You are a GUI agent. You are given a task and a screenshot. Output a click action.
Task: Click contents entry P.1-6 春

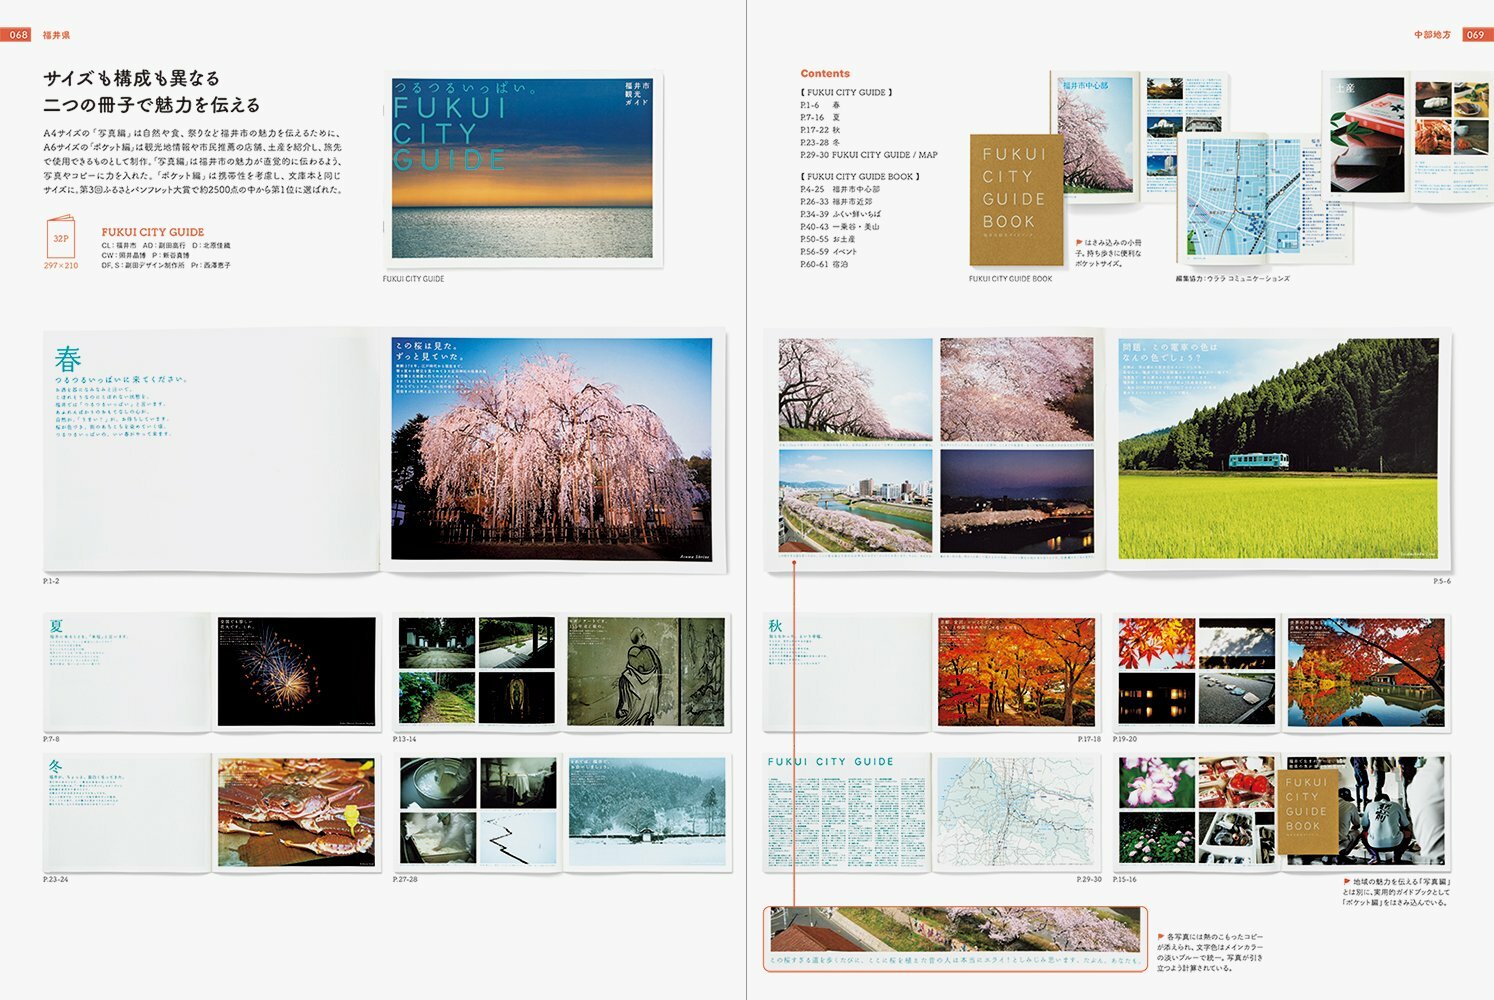pos(820,105)
